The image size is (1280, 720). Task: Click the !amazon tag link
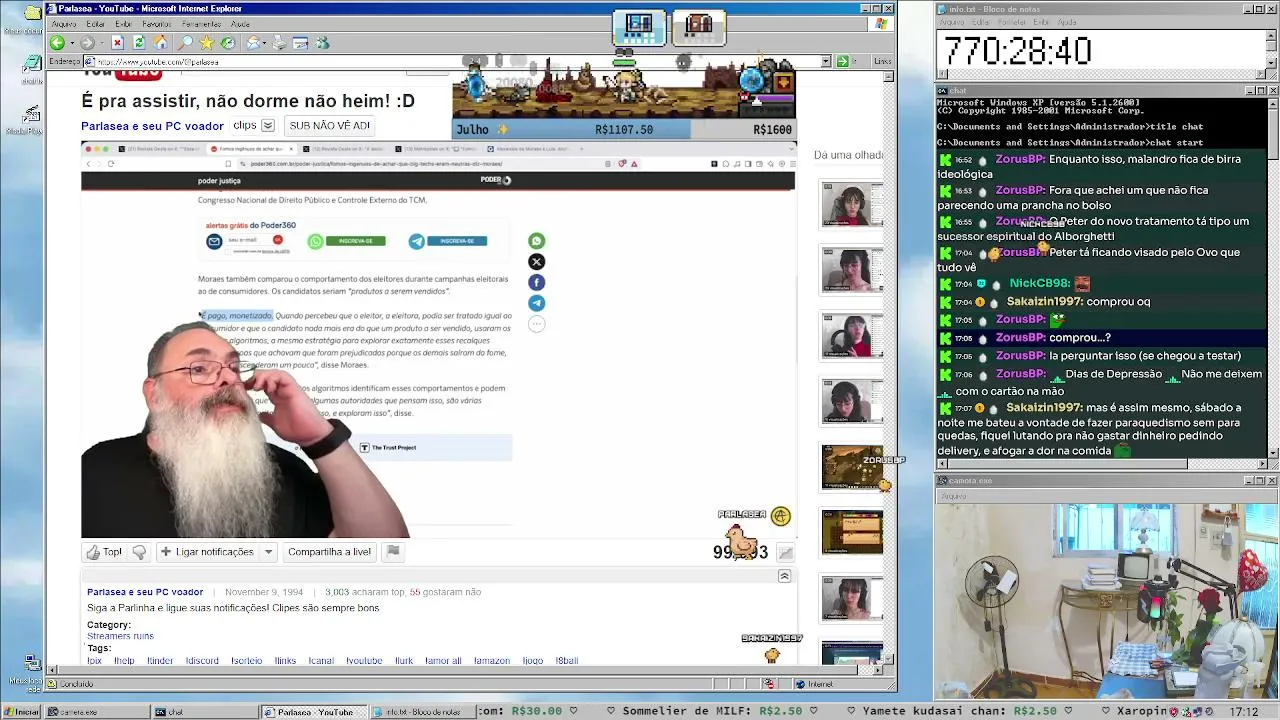(x=492, y=661)
